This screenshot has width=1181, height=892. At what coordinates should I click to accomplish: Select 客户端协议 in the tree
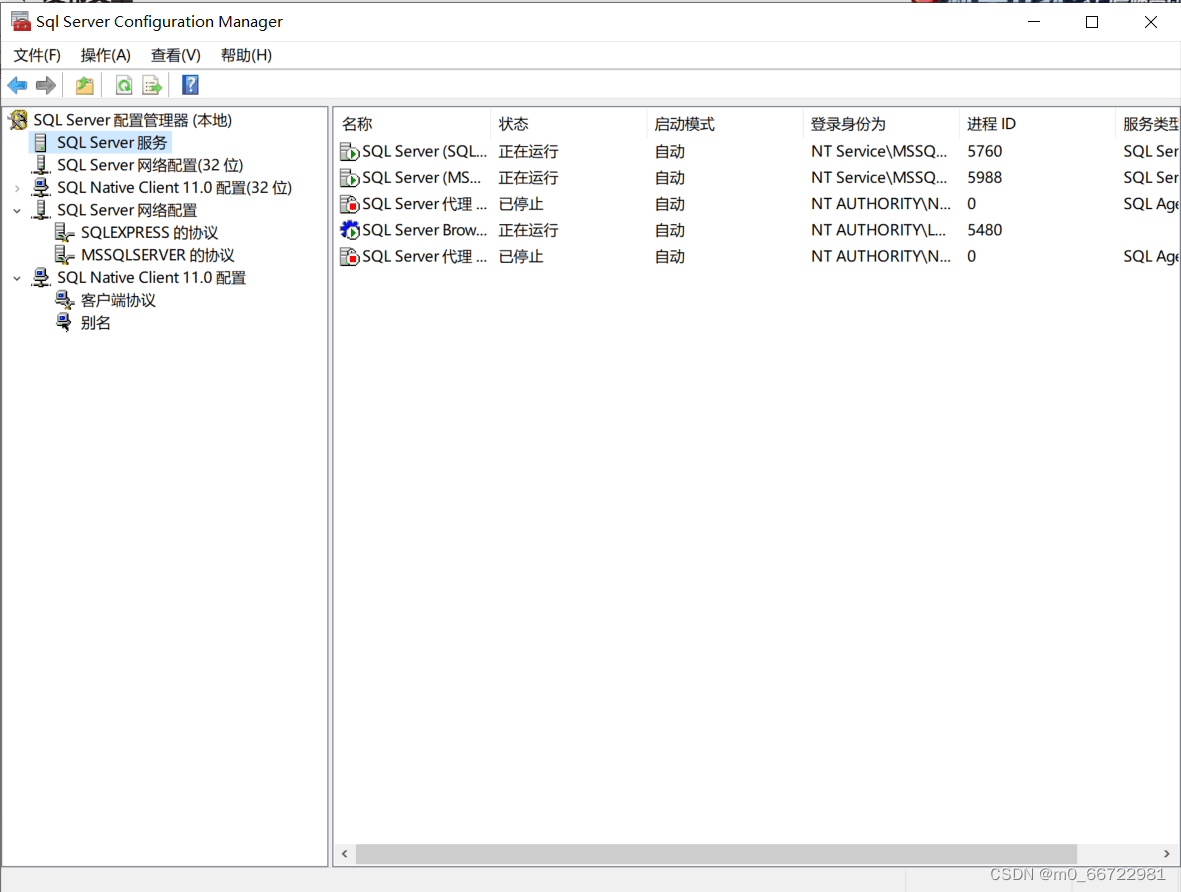point(118,300)
